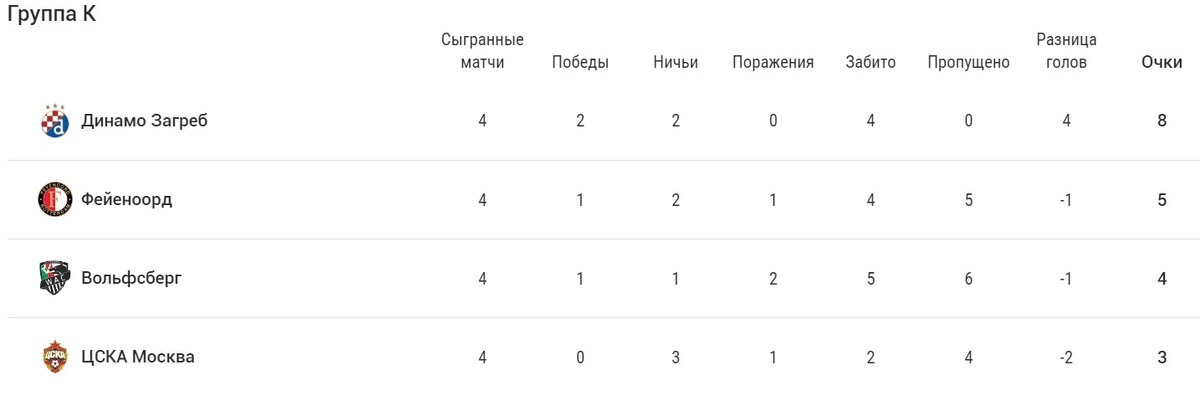Screen dimensions: 1200x401
Task: Open the ЦСКА Москва team link
Action: point(138,357)
